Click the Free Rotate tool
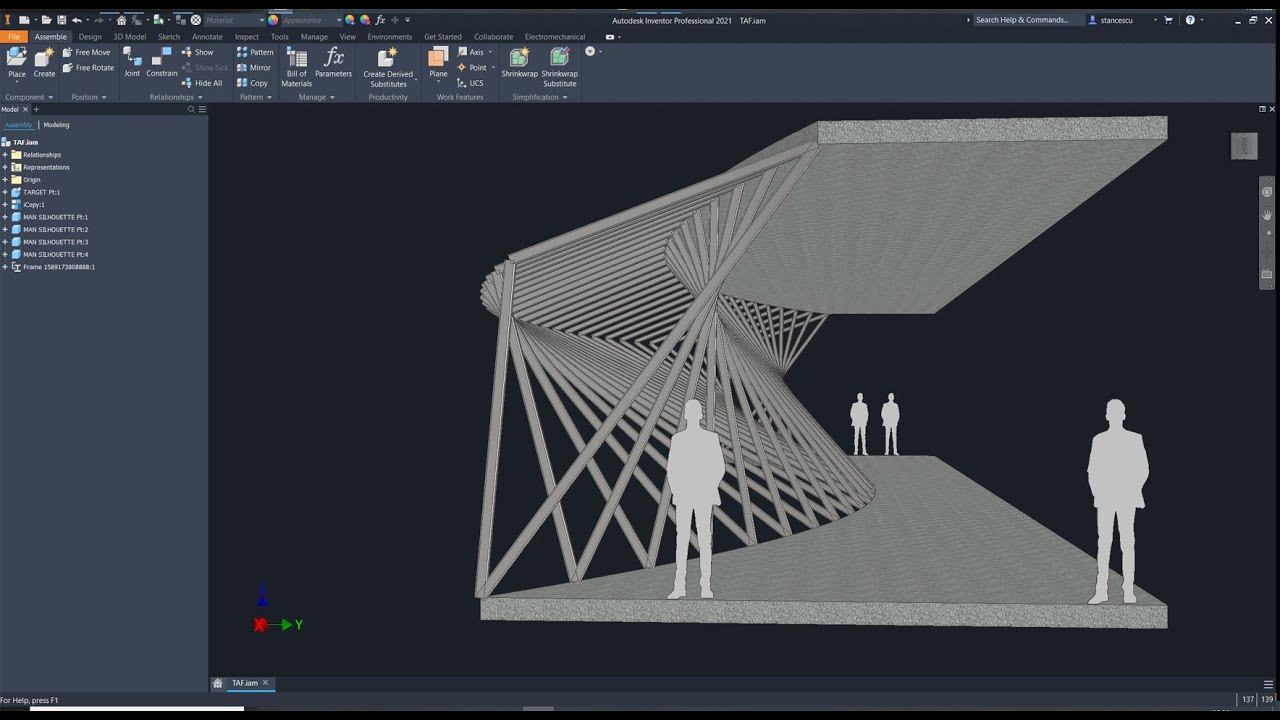Screen dimensions: 1280x720 click(x=88, y=68)
